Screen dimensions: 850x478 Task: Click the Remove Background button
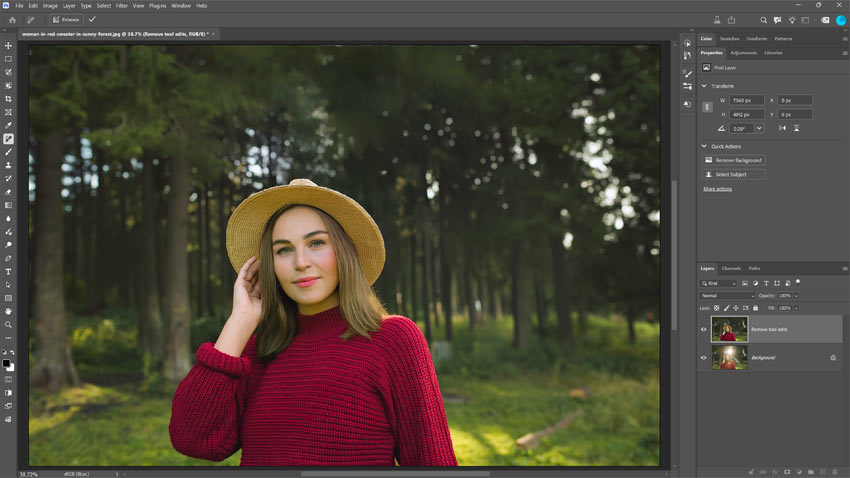click(x=733, y=160)
